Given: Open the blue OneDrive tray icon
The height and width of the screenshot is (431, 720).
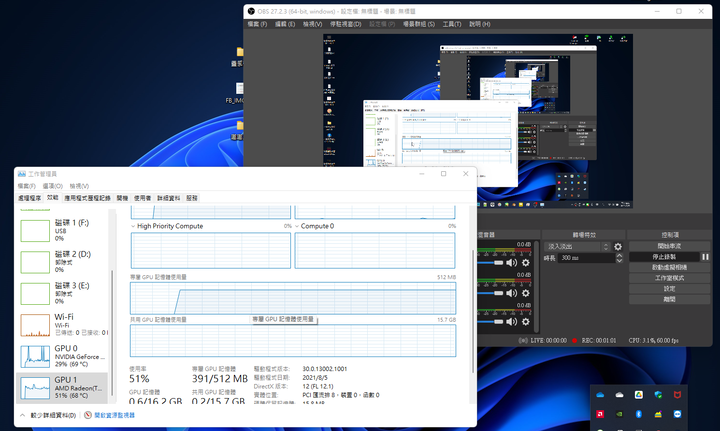Looking at the screenshot, I should pos(600,395).
